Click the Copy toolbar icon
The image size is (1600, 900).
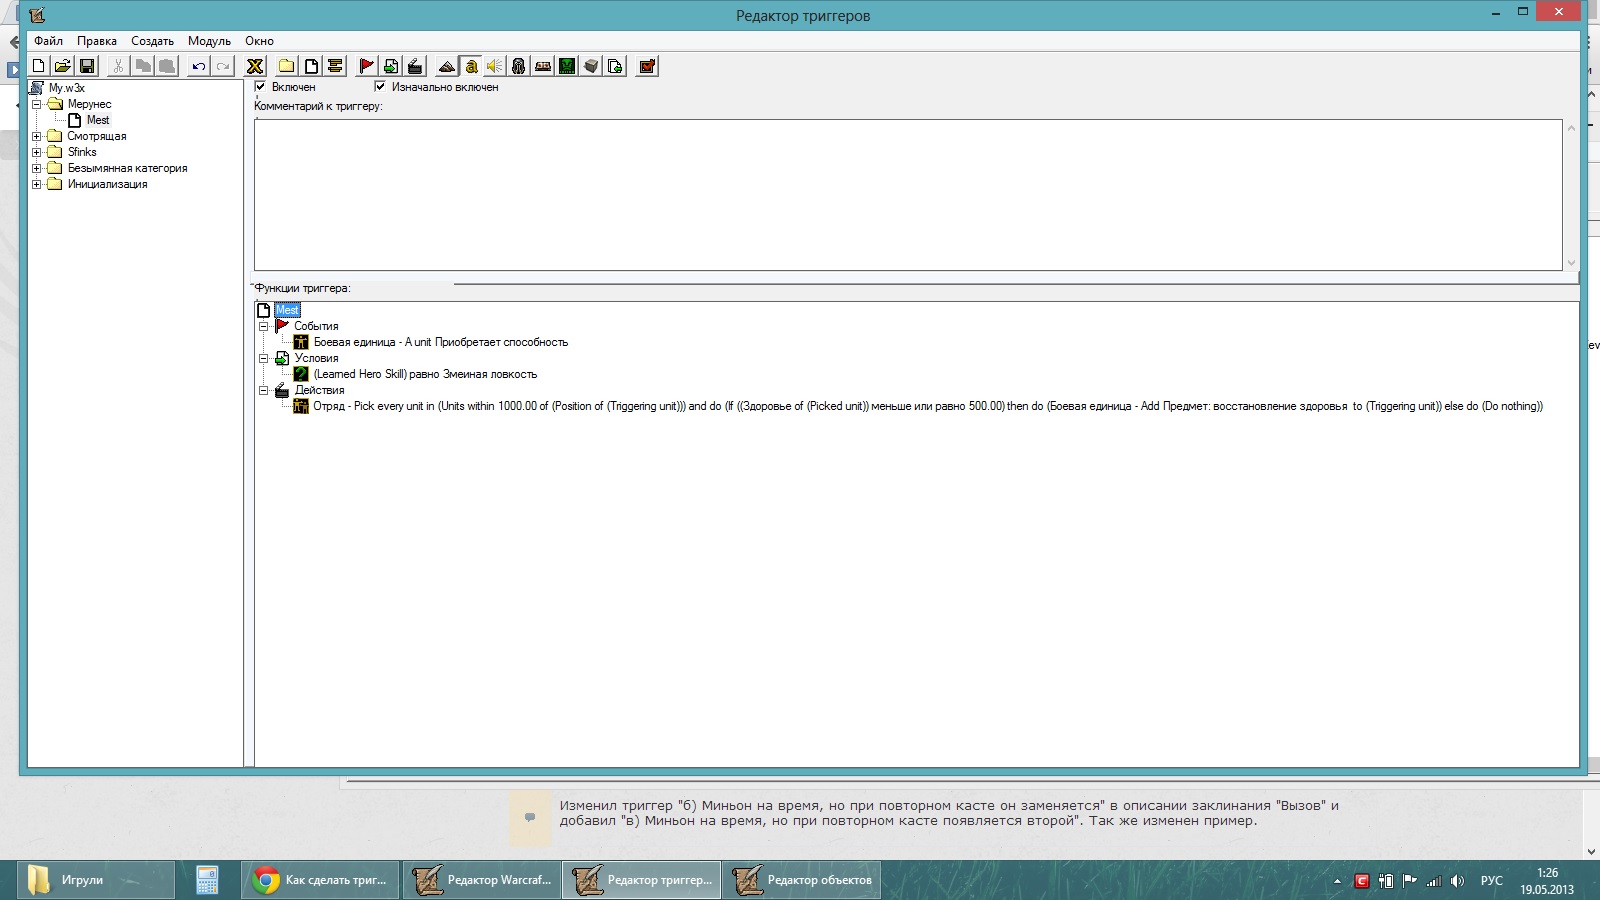[x=143, y=66]
